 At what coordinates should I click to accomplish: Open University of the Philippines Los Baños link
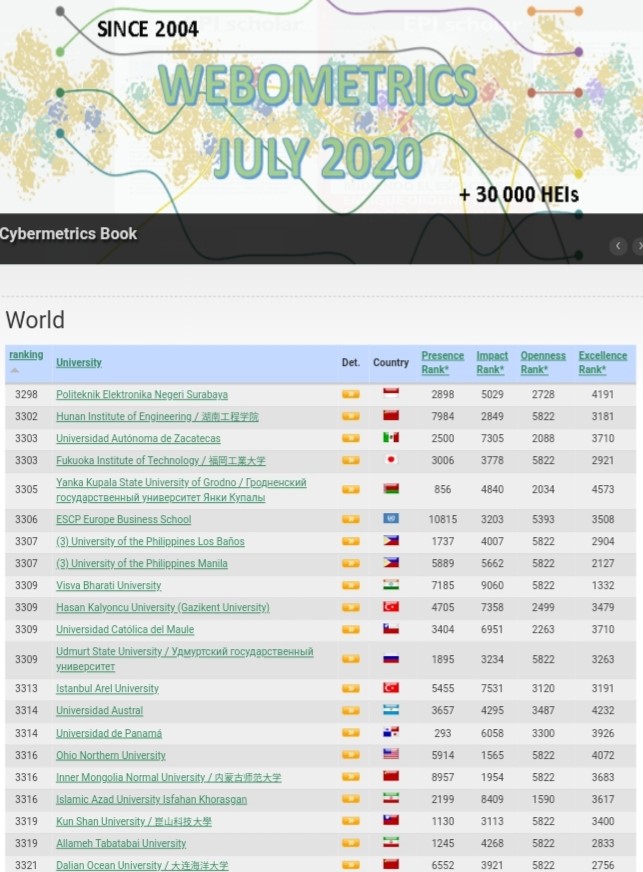[150, 541]
